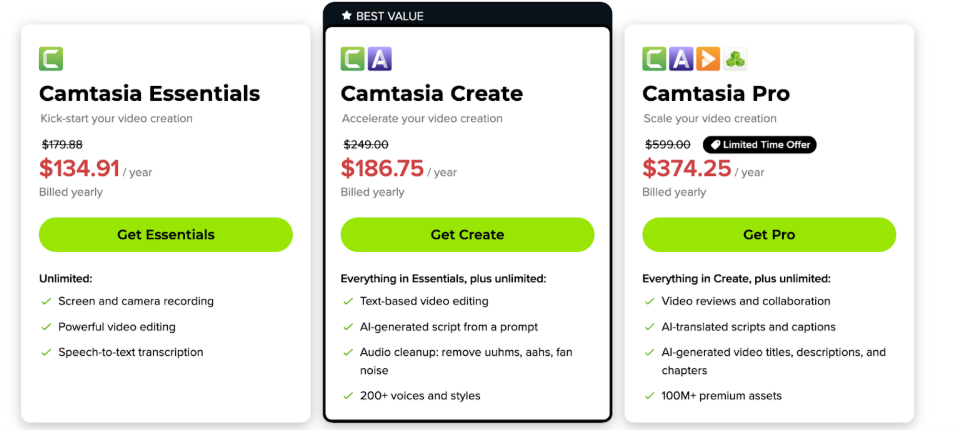Click the orange Screencast play icon on Pro card

click(708, 59)
